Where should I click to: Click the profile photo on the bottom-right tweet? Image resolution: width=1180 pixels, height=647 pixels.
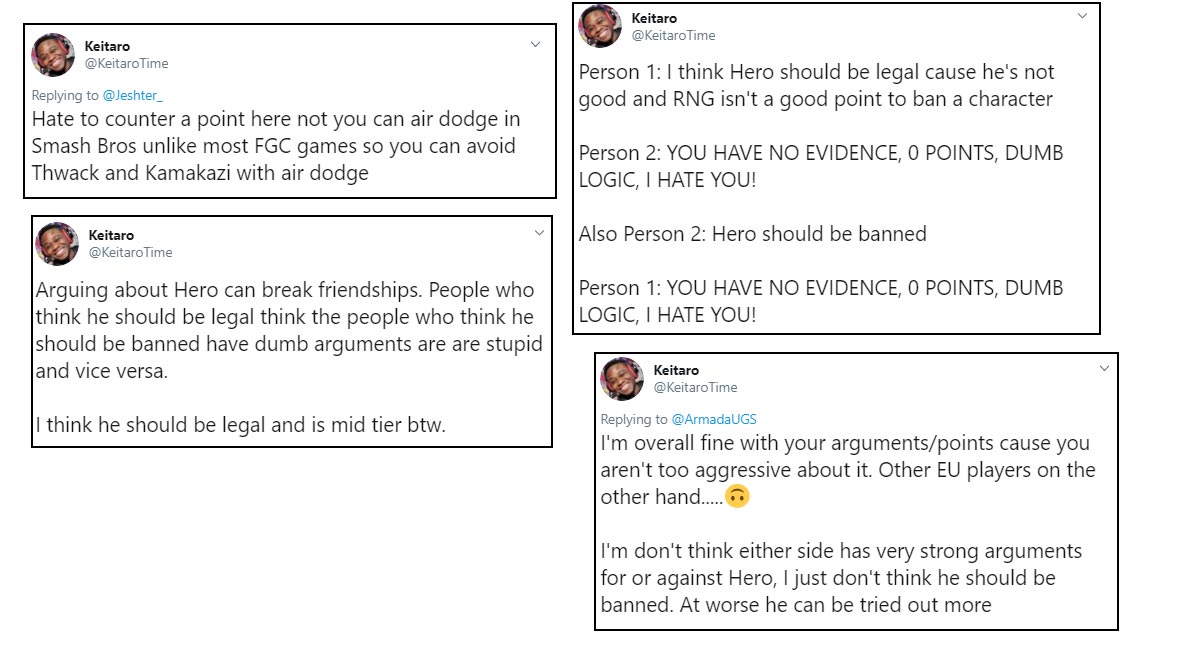[622, 379]
